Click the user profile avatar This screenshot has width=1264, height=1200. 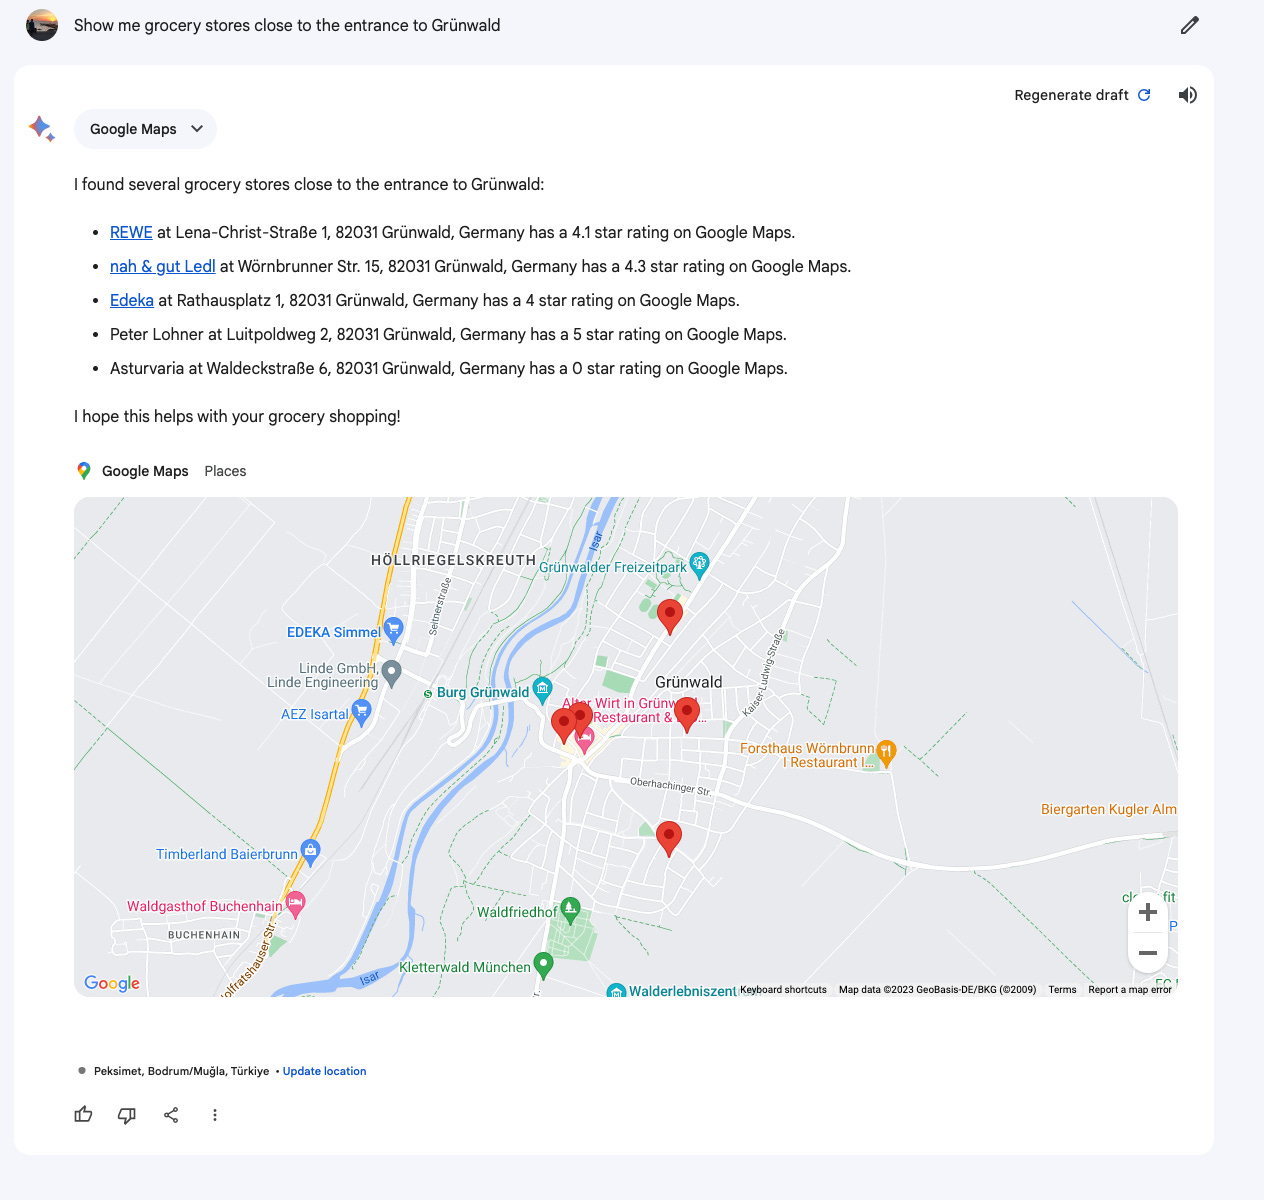[41, 25]
